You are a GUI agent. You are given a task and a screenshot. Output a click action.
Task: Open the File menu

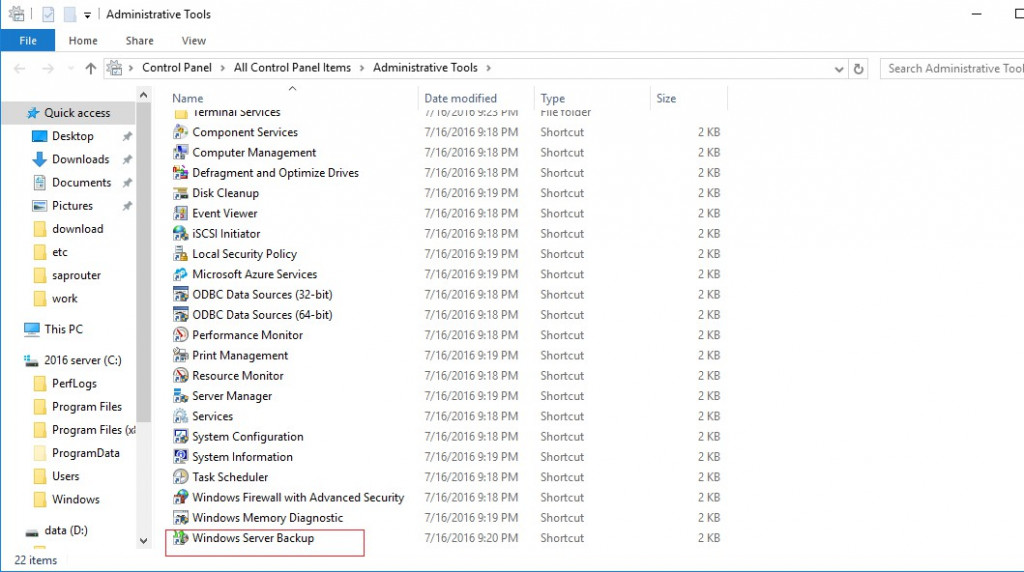[27, 40]
